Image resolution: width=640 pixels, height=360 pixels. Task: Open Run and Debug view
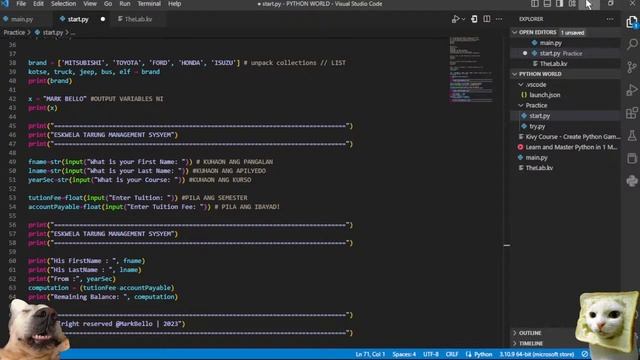[x=632, y=90]
